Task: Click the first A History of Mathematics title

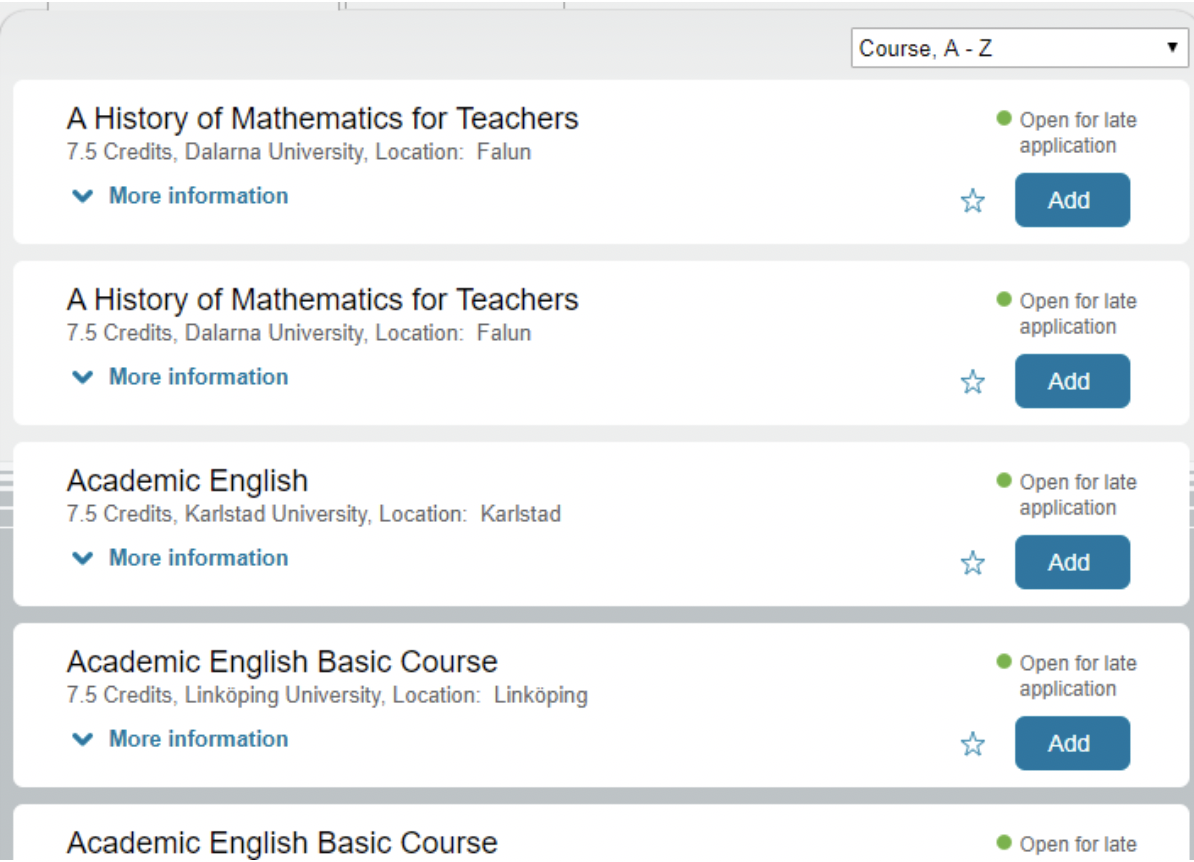Action: (x=322, y=119)
